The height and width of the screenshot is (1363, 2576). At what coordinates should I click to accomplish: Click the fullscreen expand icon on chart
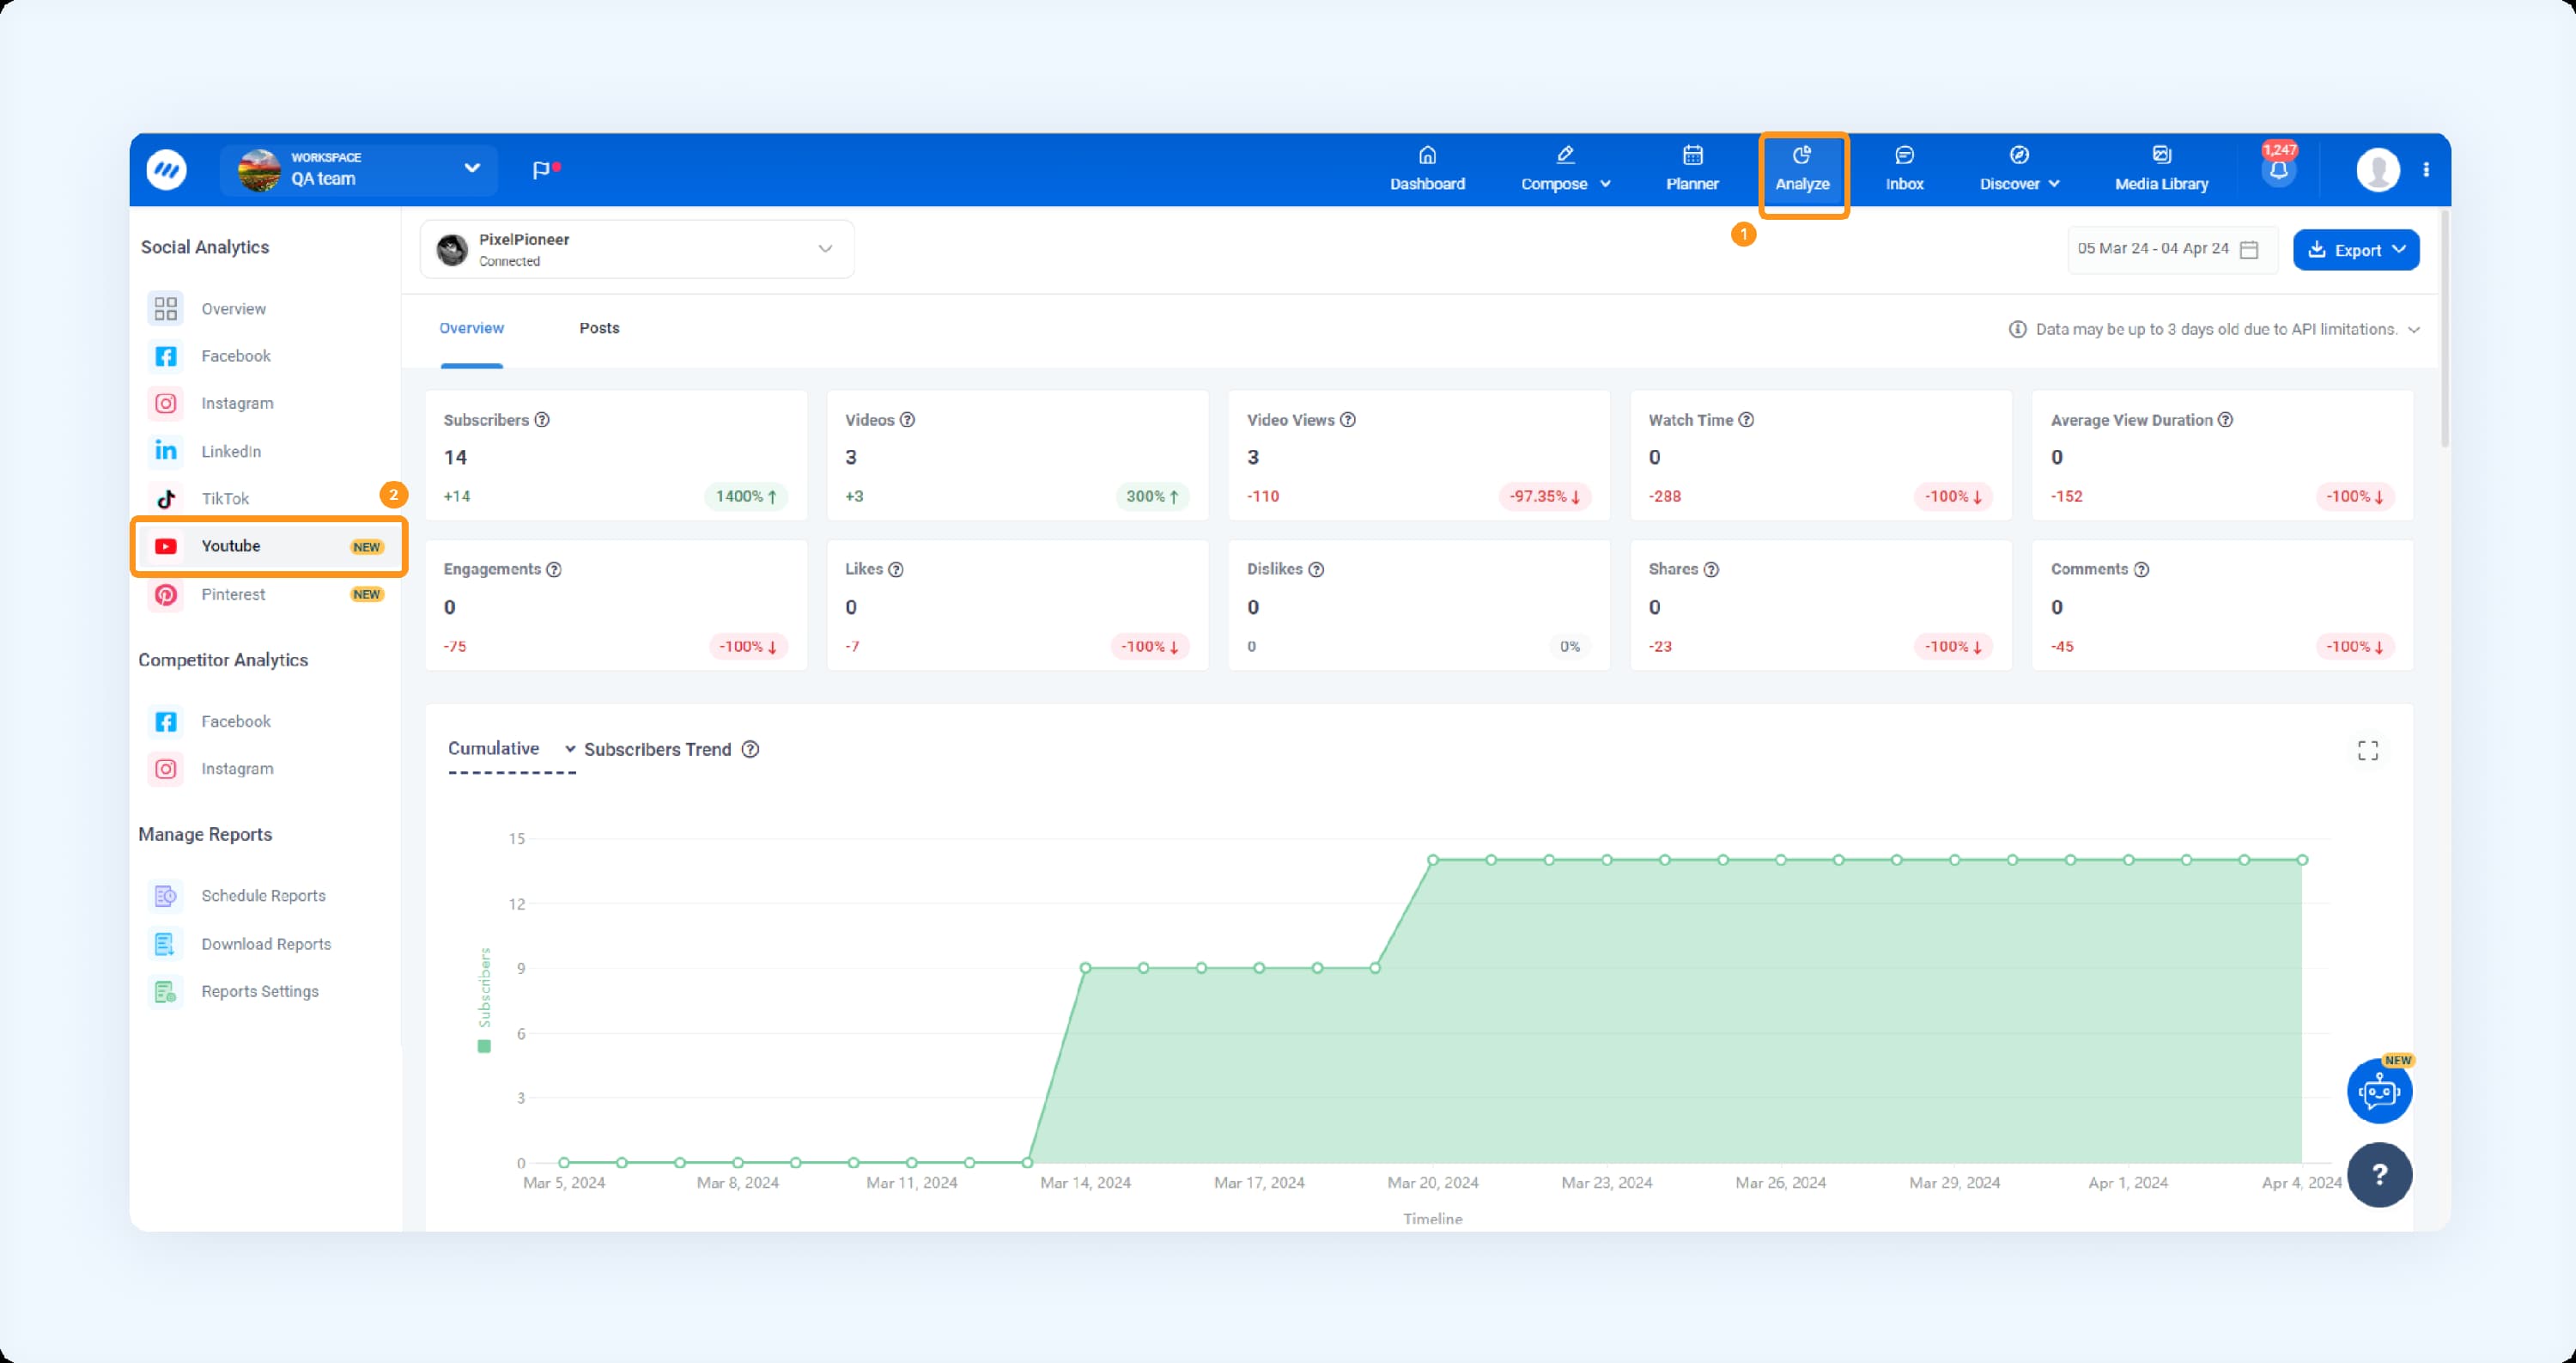[x=2368, y=750]
